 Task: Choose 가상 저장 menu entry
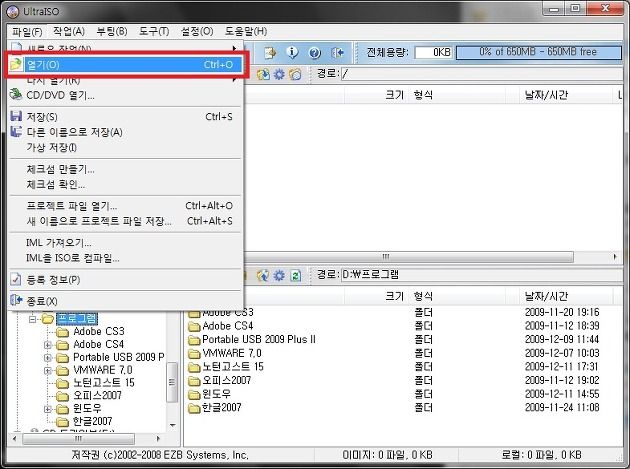click(125, 147)
